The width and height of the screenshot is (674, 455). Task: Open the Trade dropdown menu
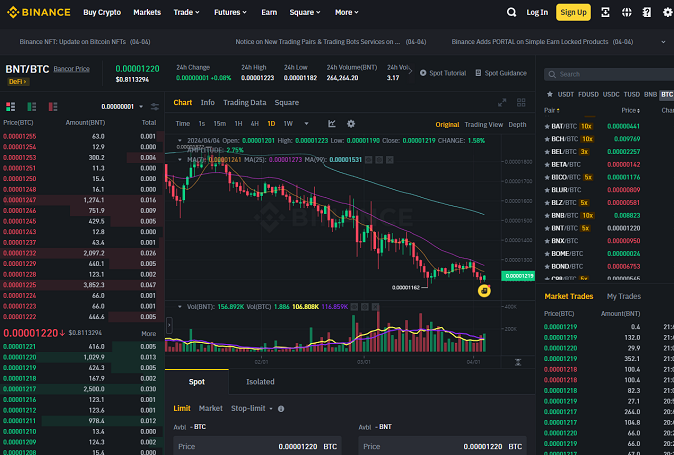(x=187, y=12)
